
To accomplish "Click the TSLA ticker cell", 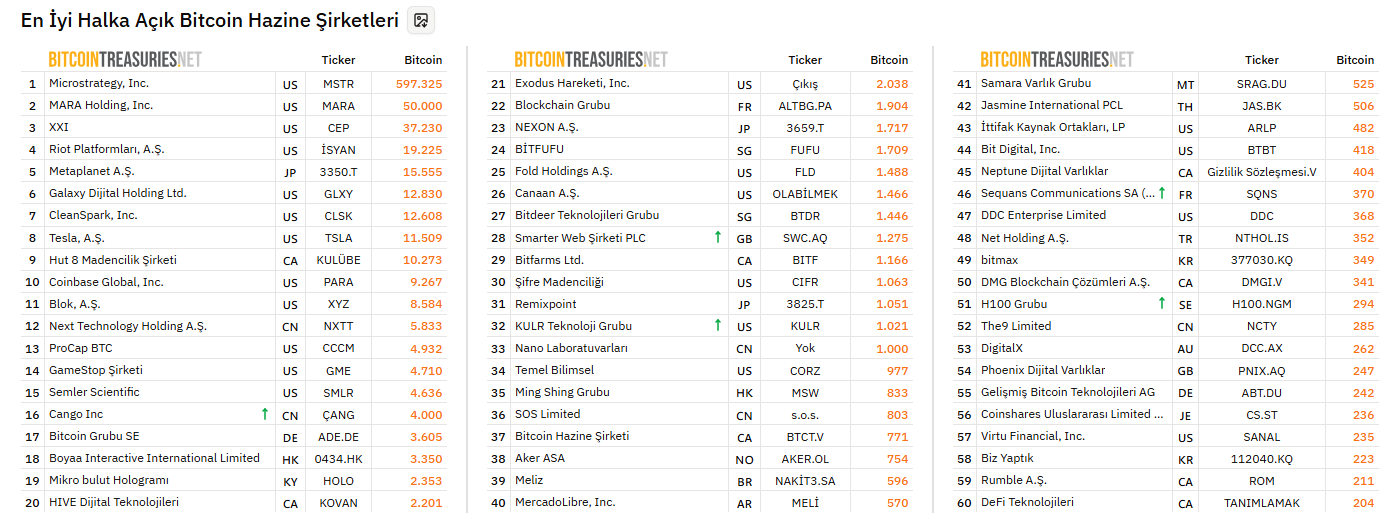I will pyautogui.click(x=338, y=237).
